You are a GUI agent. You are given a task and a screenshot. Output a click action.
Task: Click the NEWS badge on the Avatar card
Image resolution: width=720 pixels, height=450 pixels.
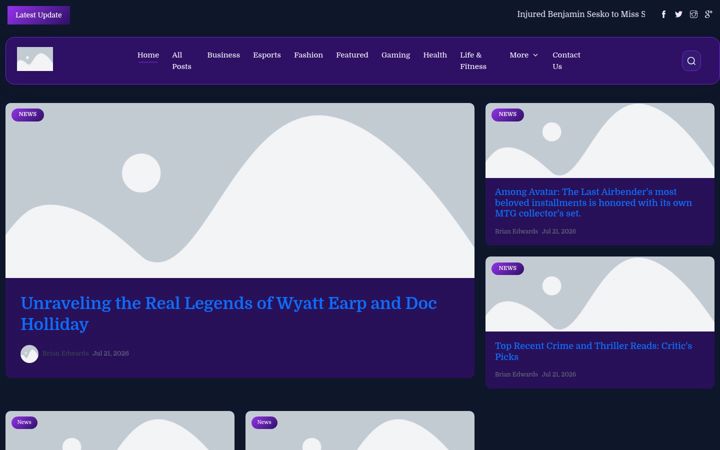(507, 114)
